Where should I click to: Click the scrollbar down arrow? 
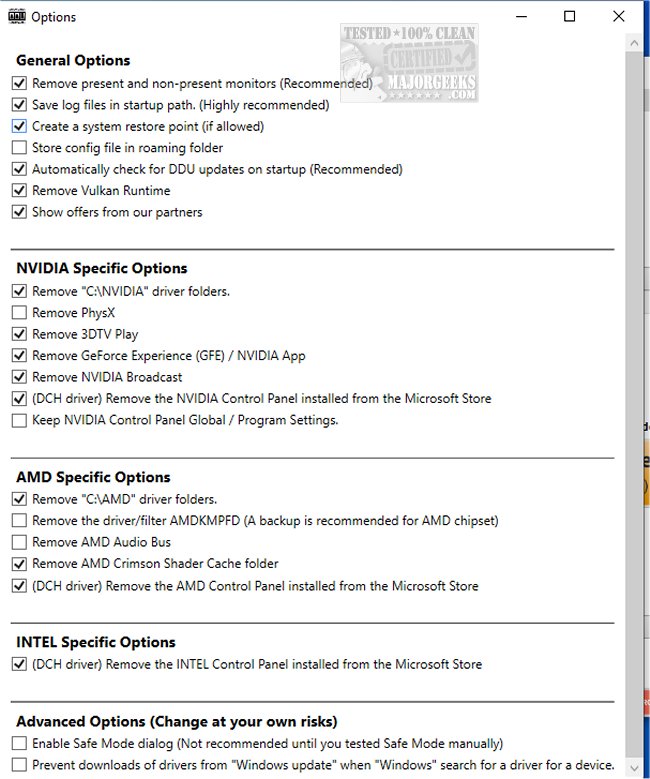coord(634,769)
